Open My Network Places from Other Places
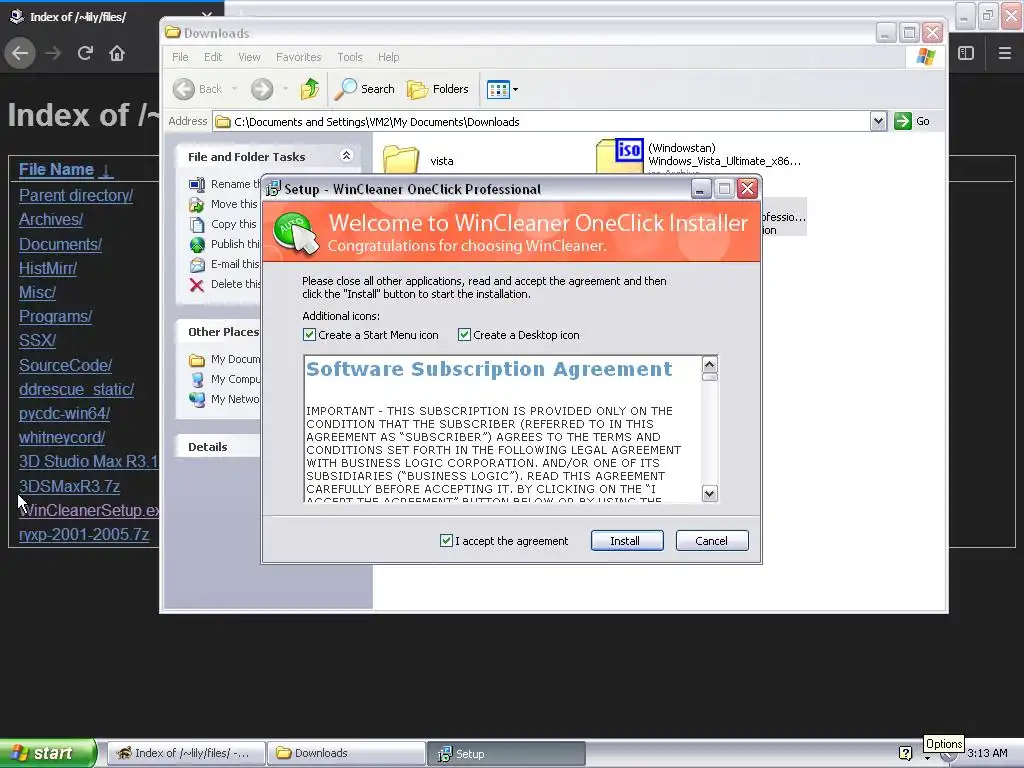The image size is (1024, 768). click(x=224, y=399)
